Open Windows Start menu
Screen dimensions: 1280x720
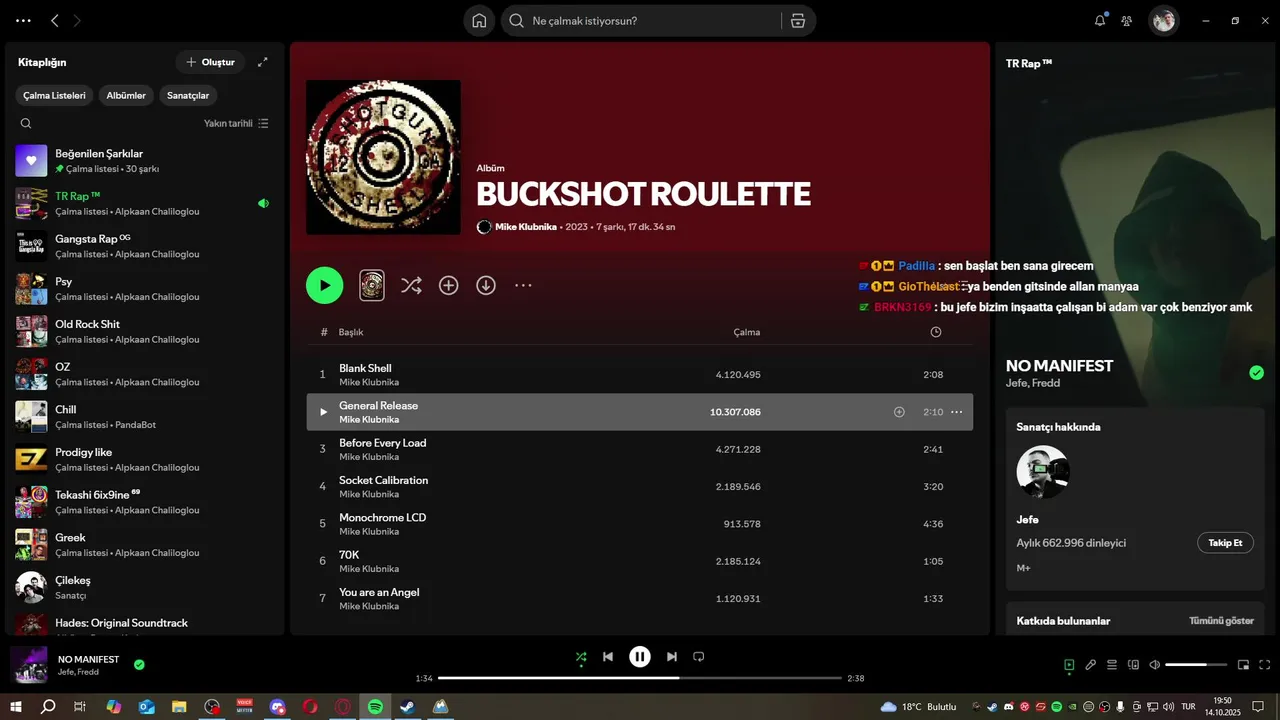click(x=16, y=707)
